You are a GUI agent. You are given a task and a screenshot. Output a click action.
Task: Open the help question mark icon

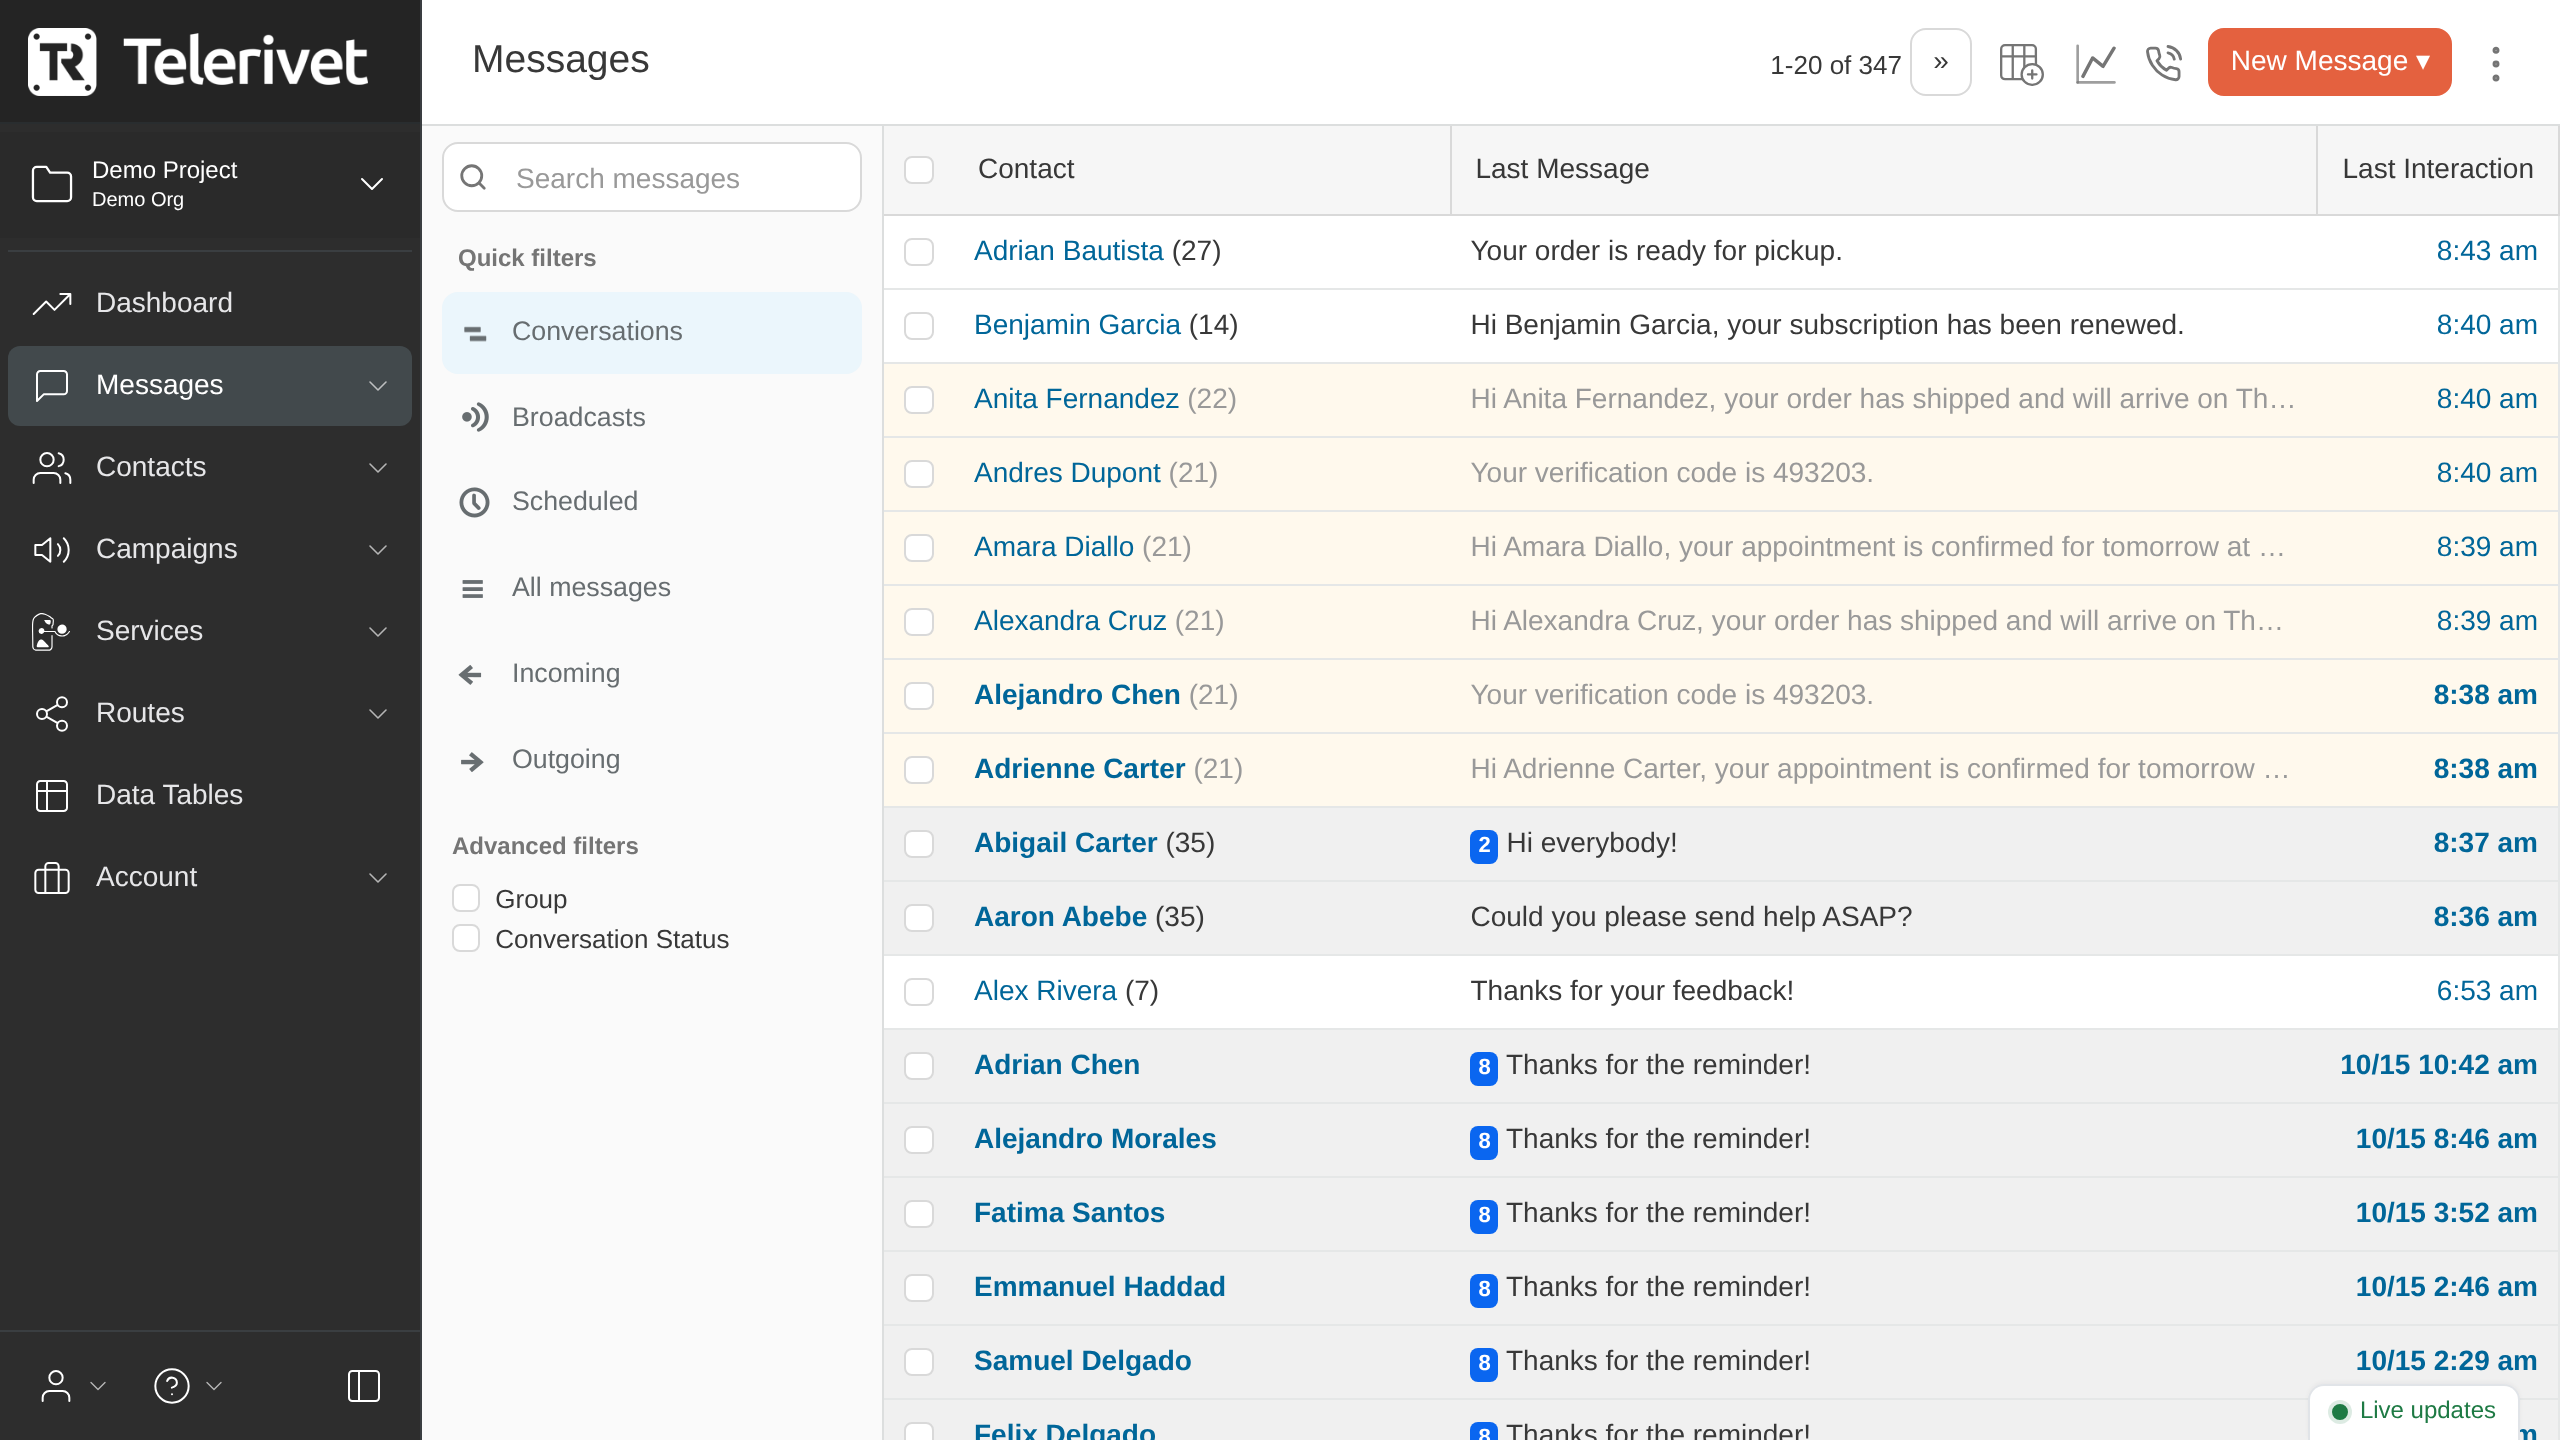click(x=172, y=1386)
